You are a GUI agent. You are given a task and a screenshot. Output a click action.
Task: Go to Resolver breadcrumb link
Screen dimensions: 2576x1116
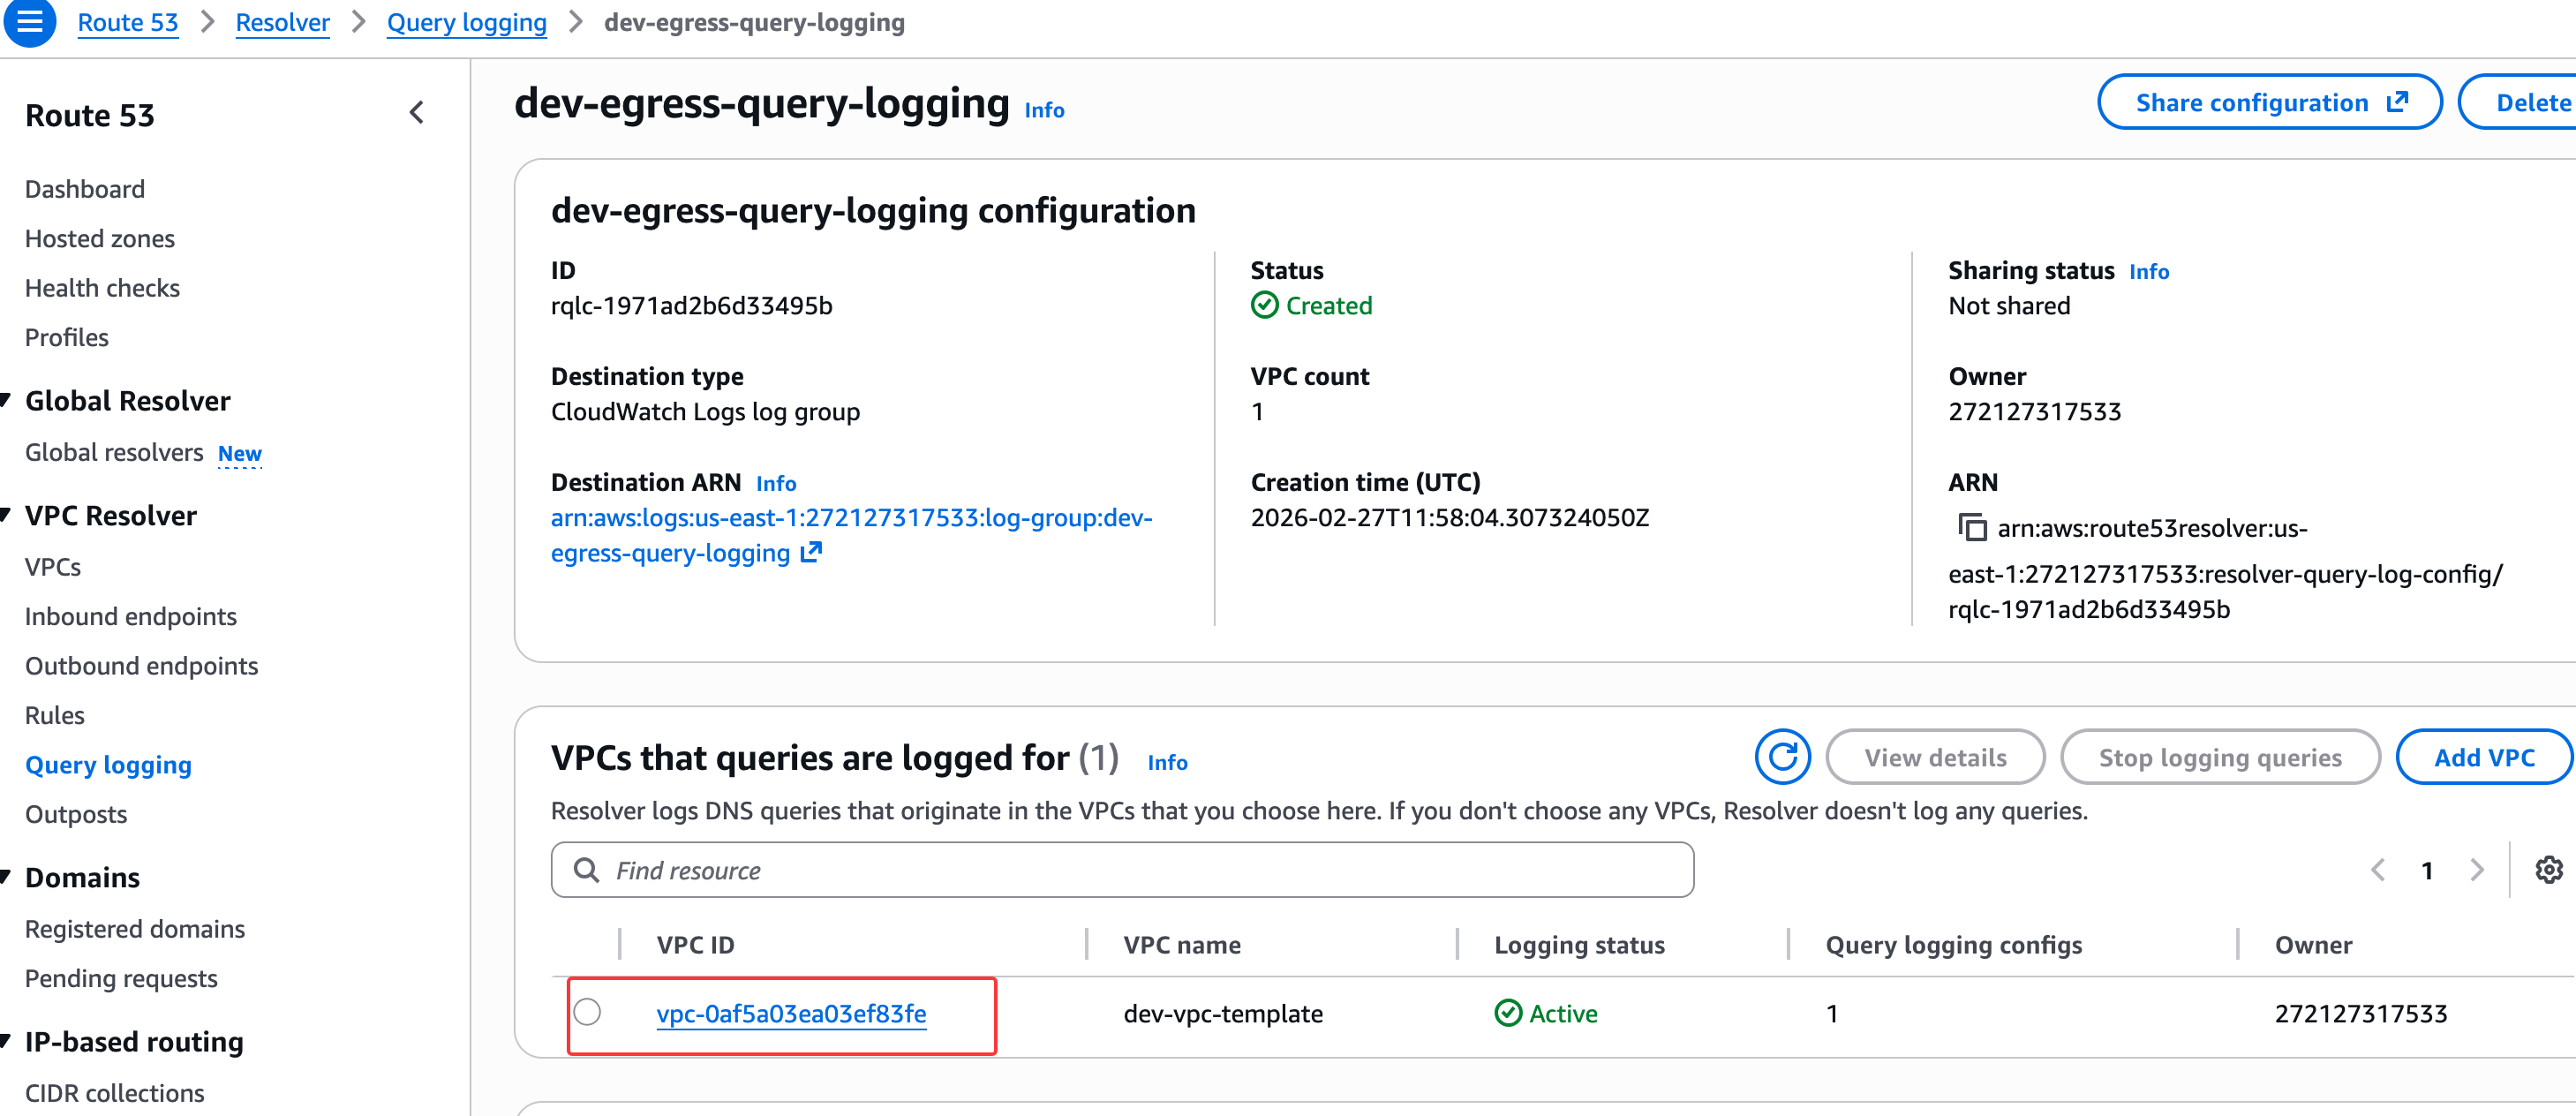pyautogui.click(x=282, y=22)
